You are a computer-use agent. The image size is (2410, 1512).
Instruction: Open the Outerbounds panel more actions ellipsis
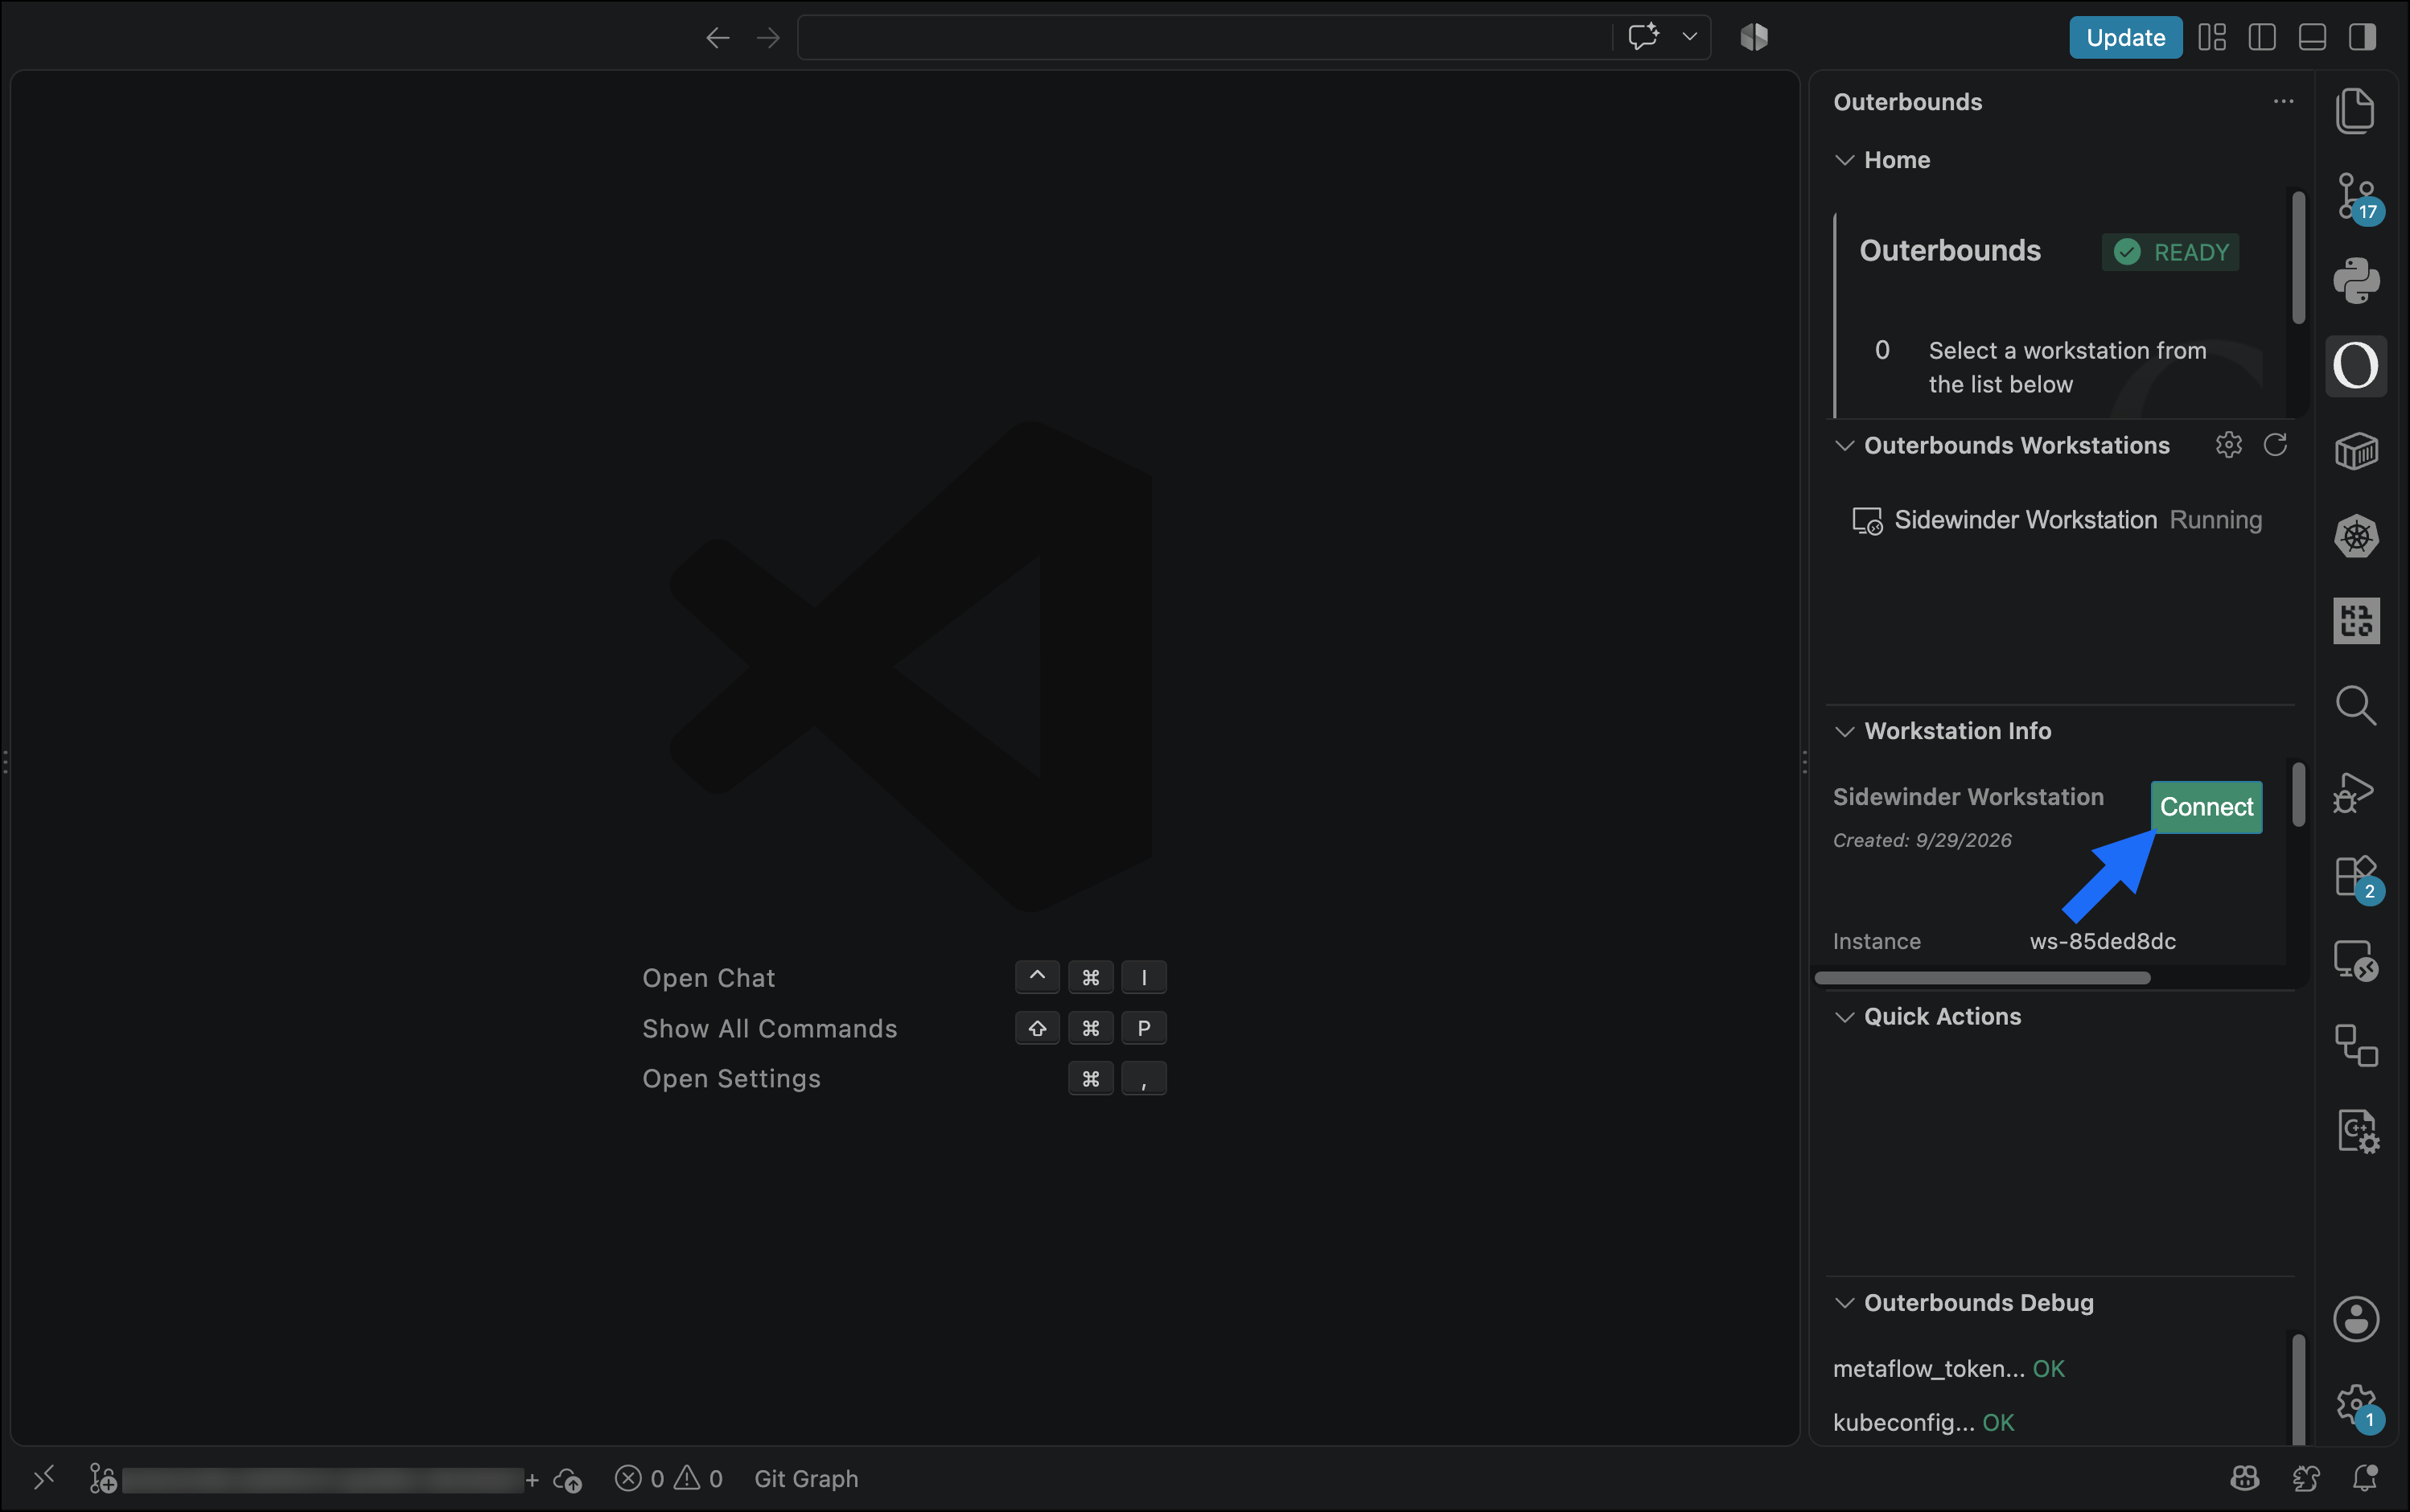coord(2283,101)
